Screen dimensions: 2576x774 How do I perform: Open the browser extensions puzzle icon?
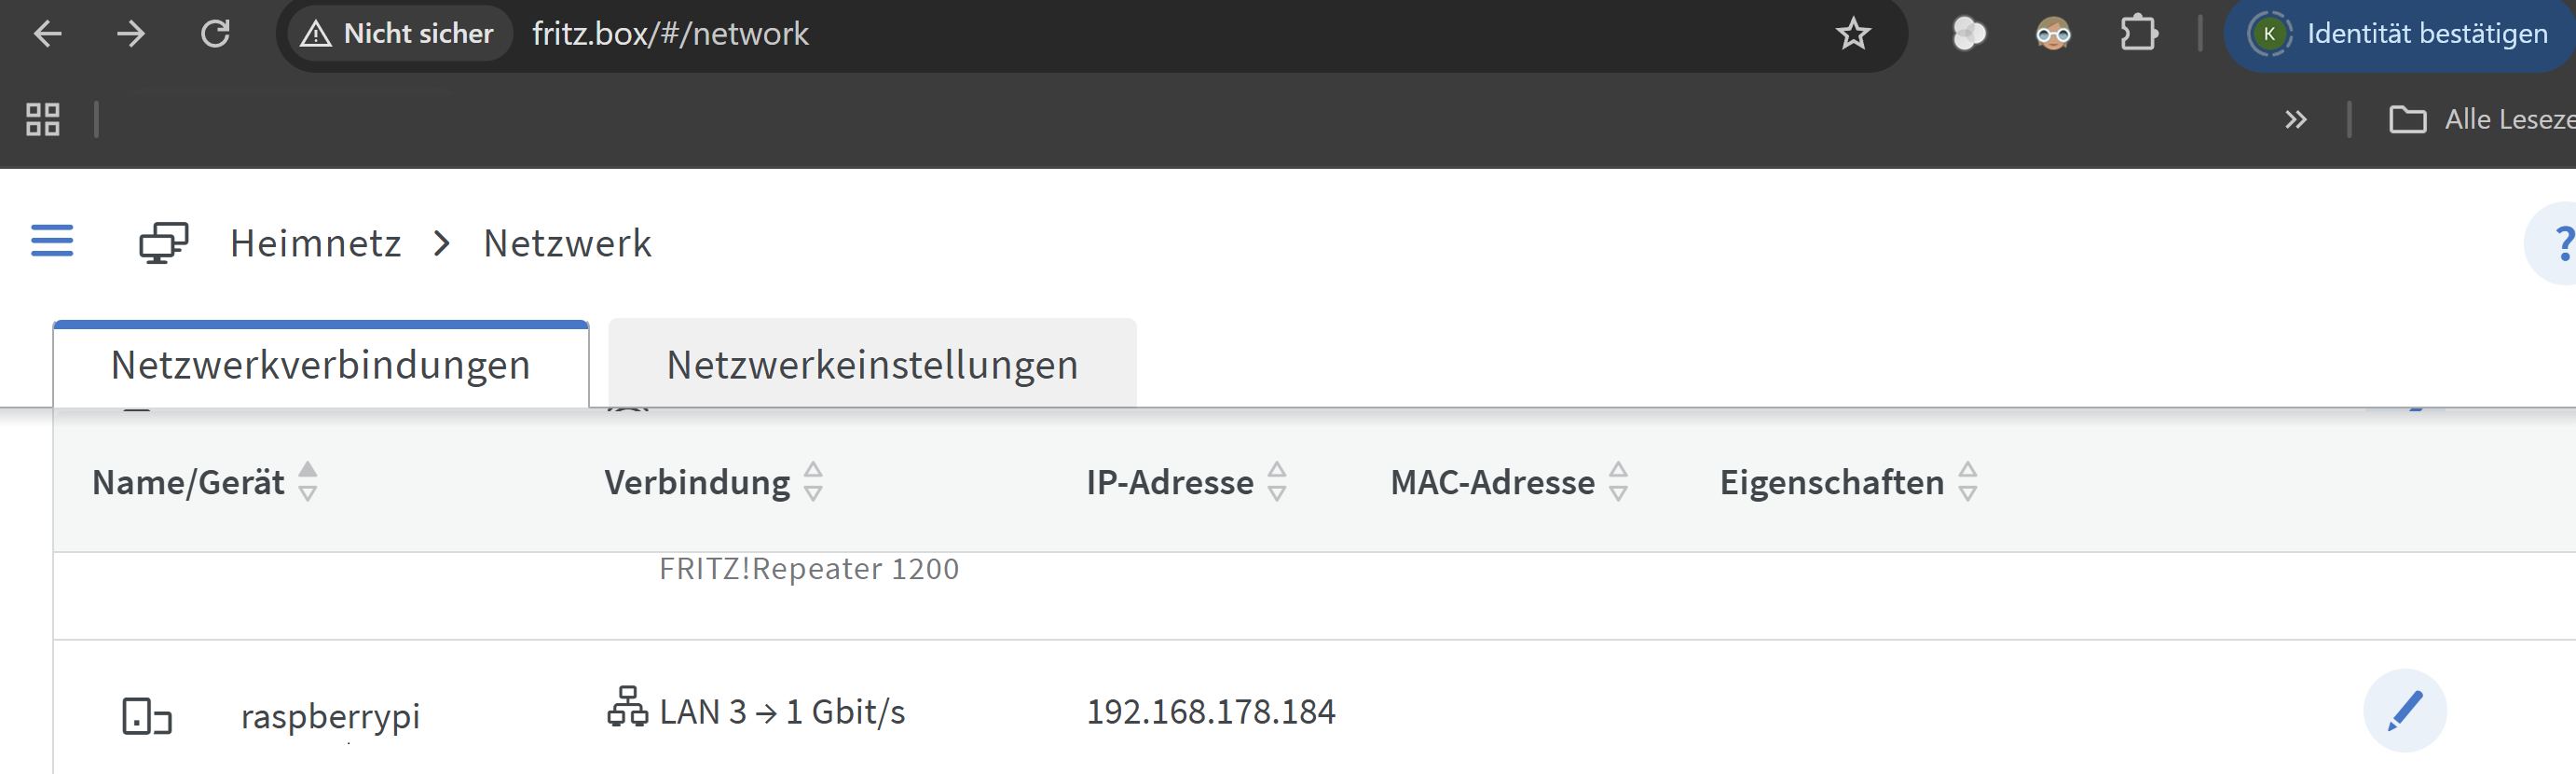2137,34
